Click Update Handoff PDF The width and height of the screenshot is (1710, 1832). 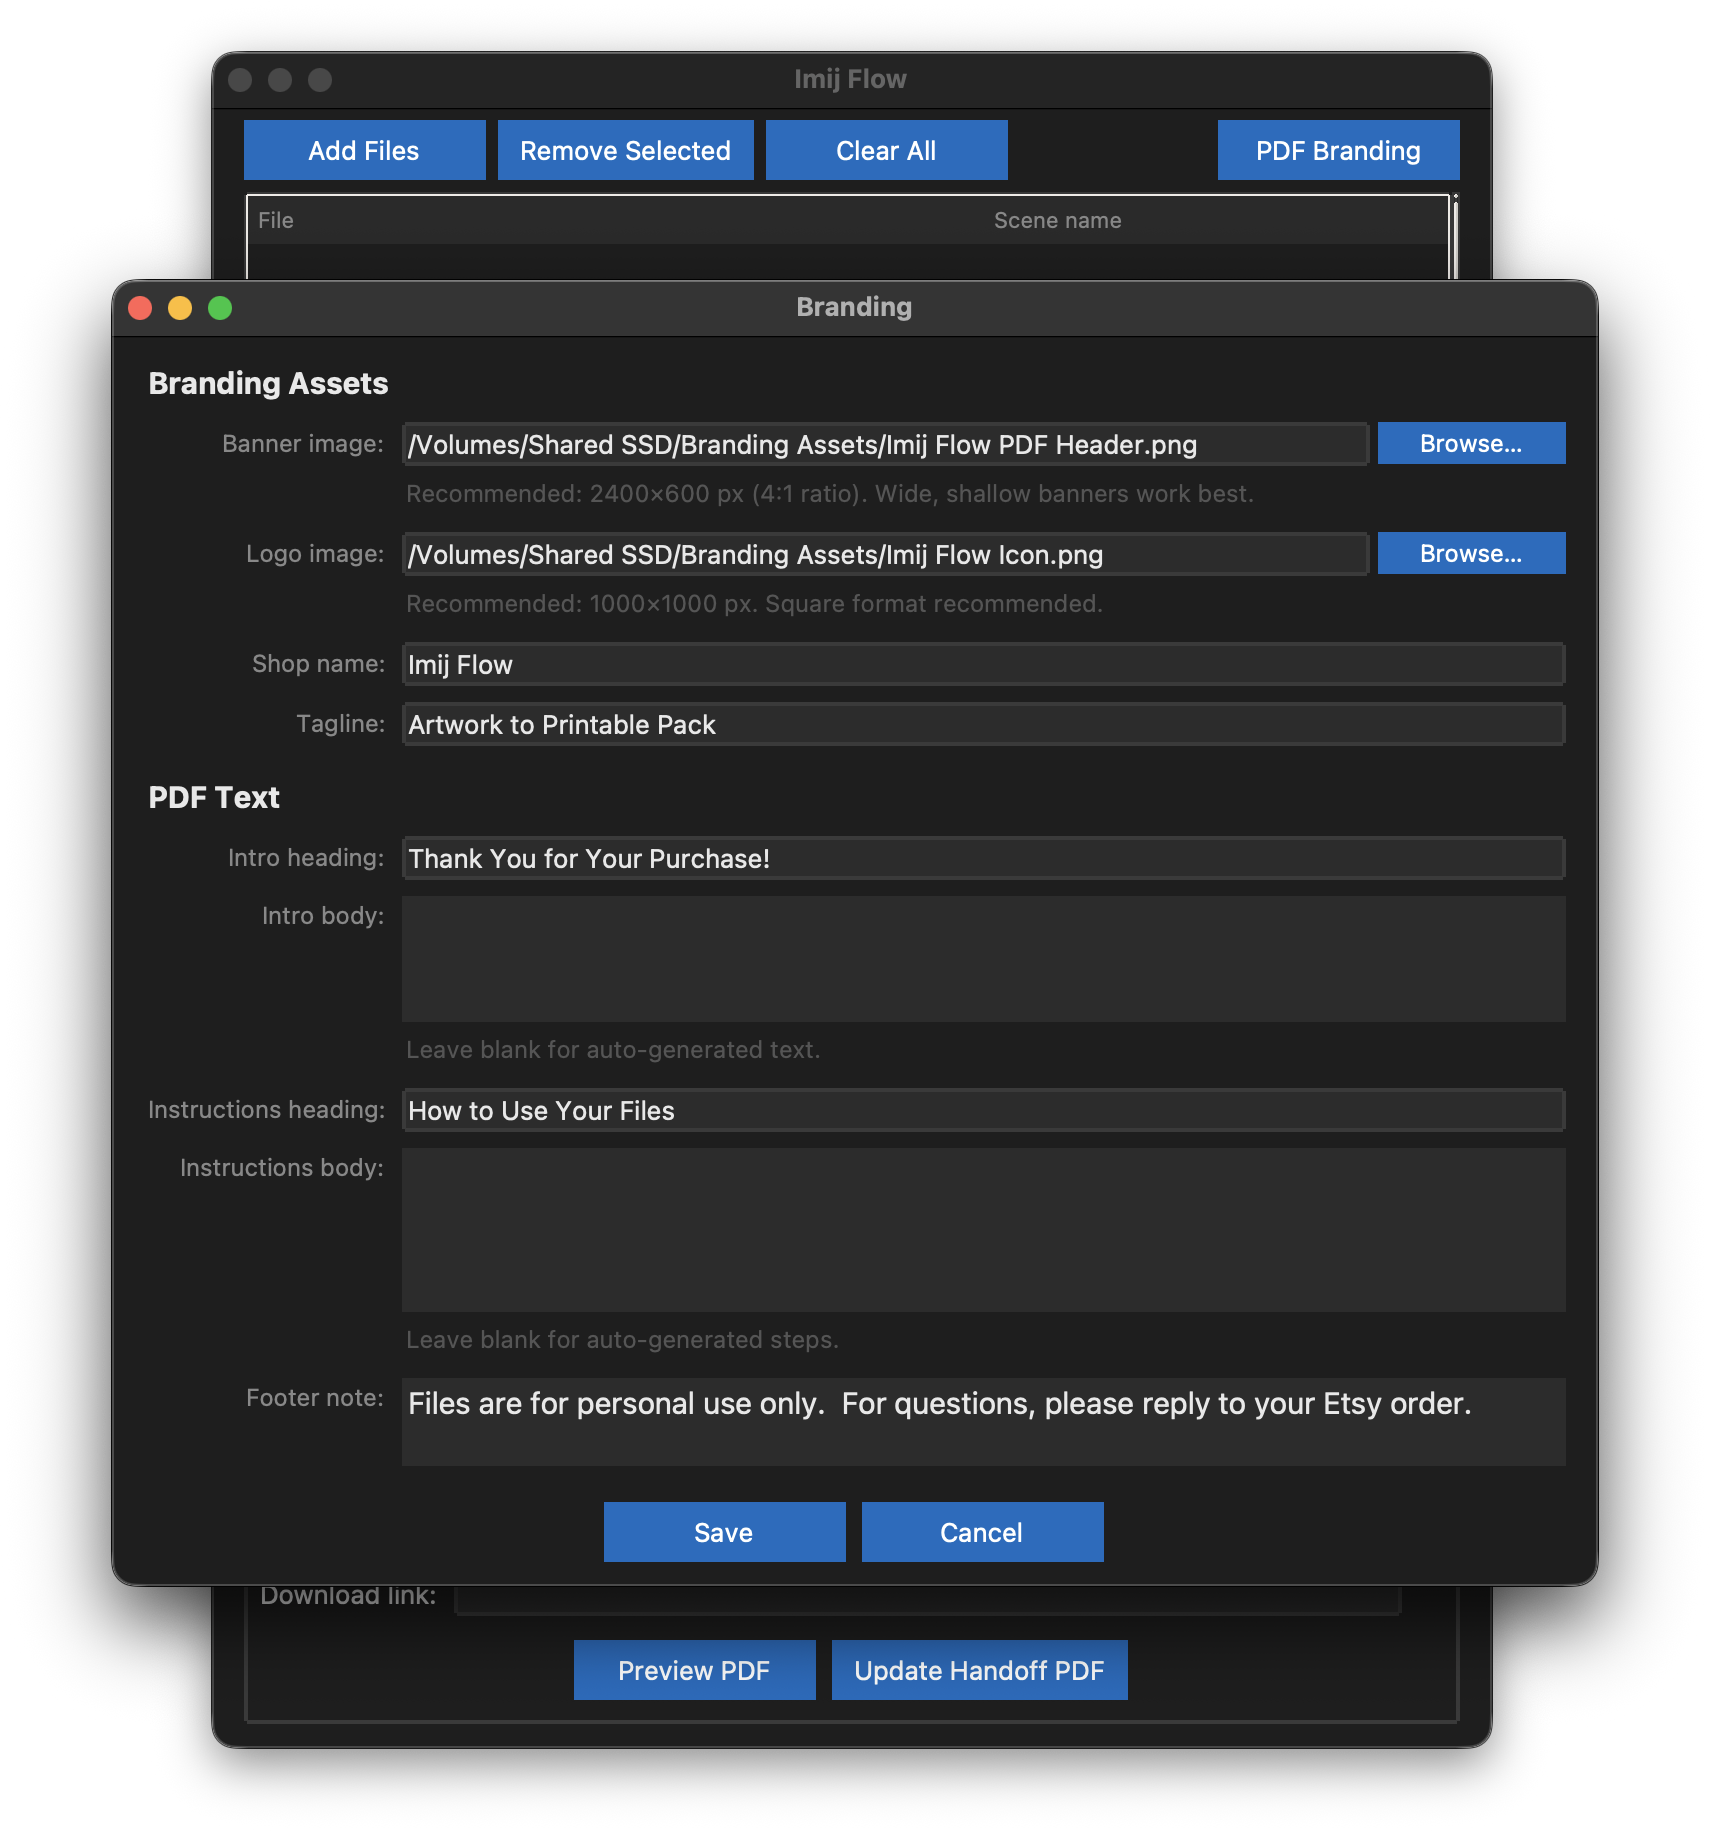pyautogui.click(x=978, y=1669)
